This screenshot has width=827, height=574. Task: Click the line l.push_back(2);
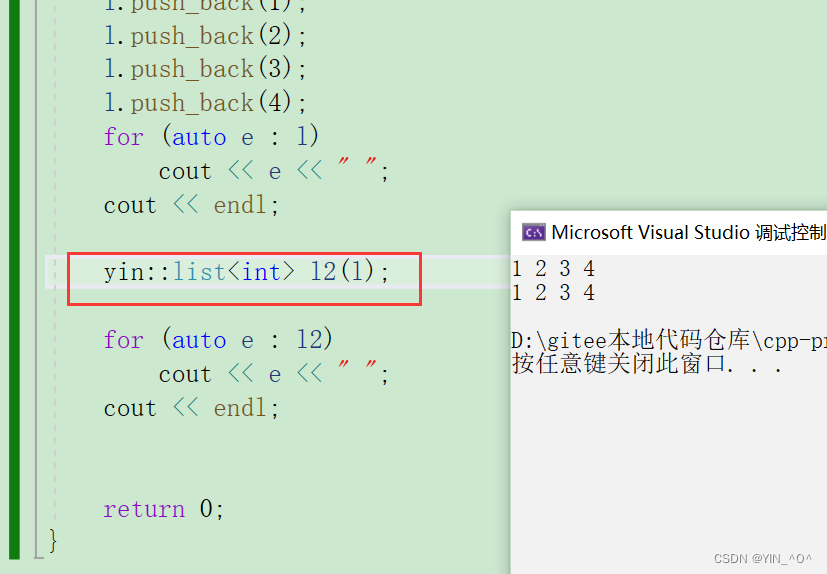coord(205,36)
